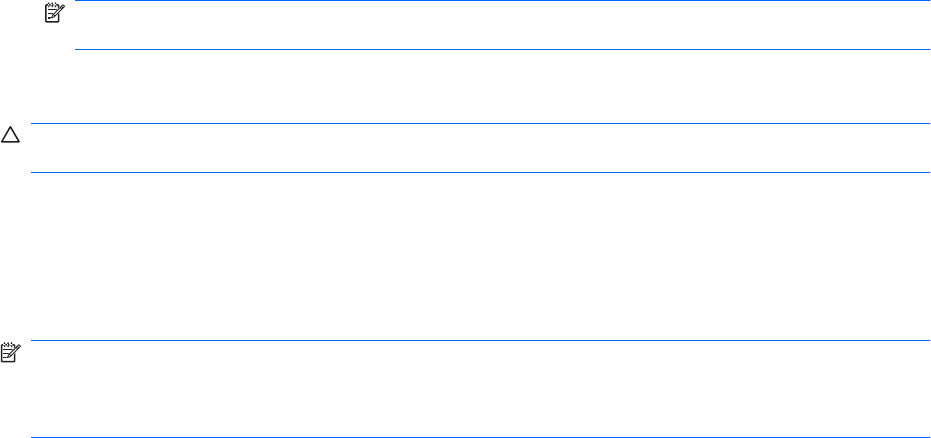Click the blue rule above the top note
Image resolution: width=931 pixels, height=438 pixels.
(500, 1)
